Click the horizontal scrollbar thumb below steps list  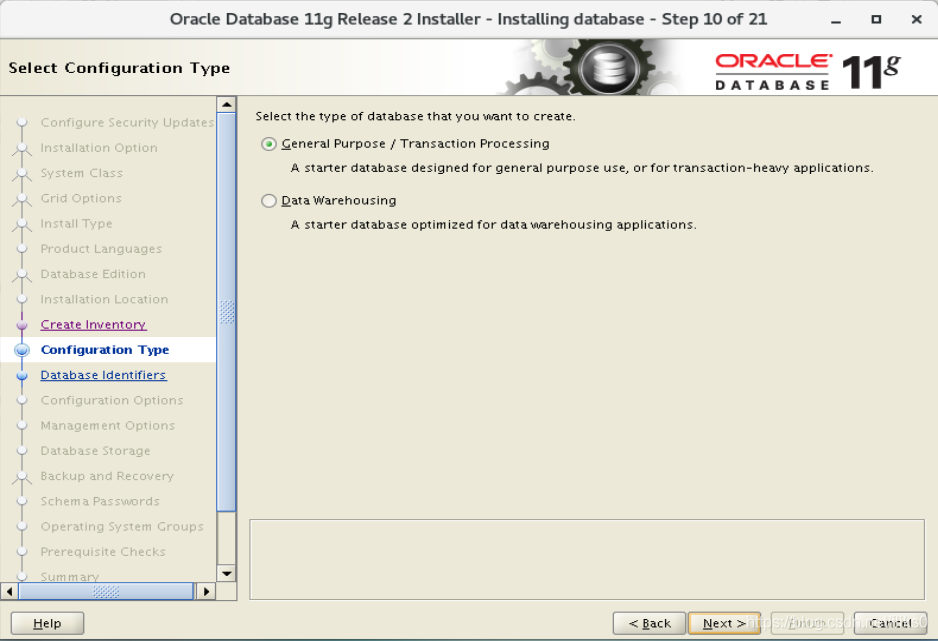[106, 591]
